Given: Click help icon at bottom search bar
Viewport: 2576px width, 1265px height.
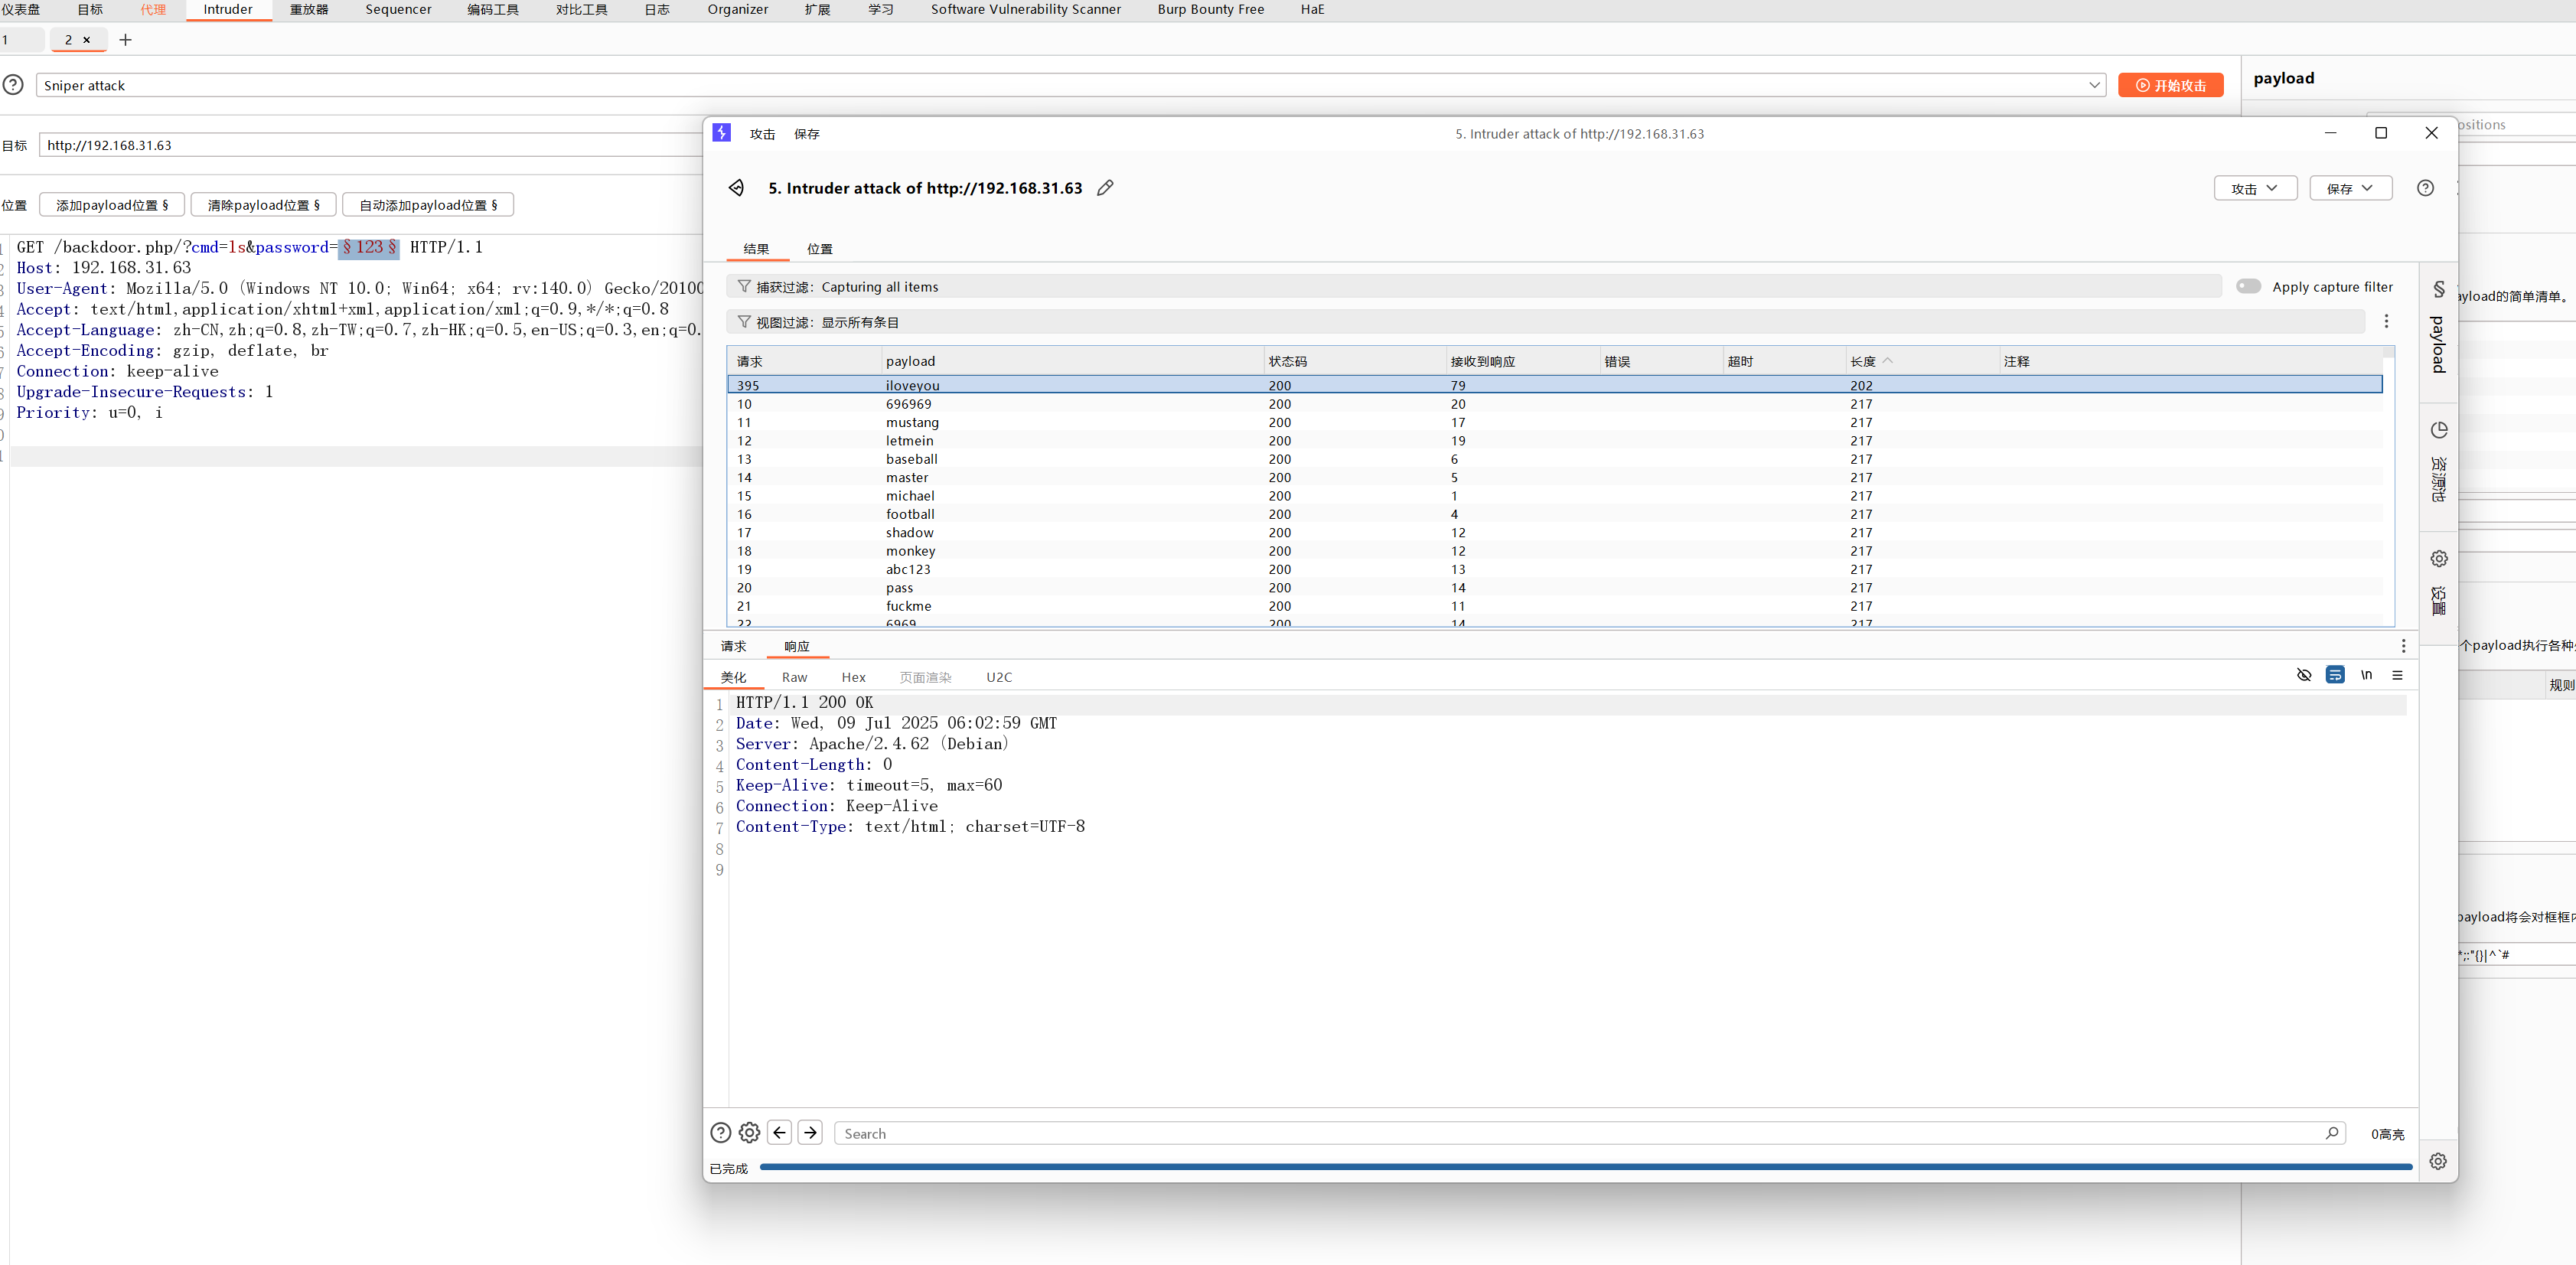Looking at the screenshot, I should tap(720, 1133).
